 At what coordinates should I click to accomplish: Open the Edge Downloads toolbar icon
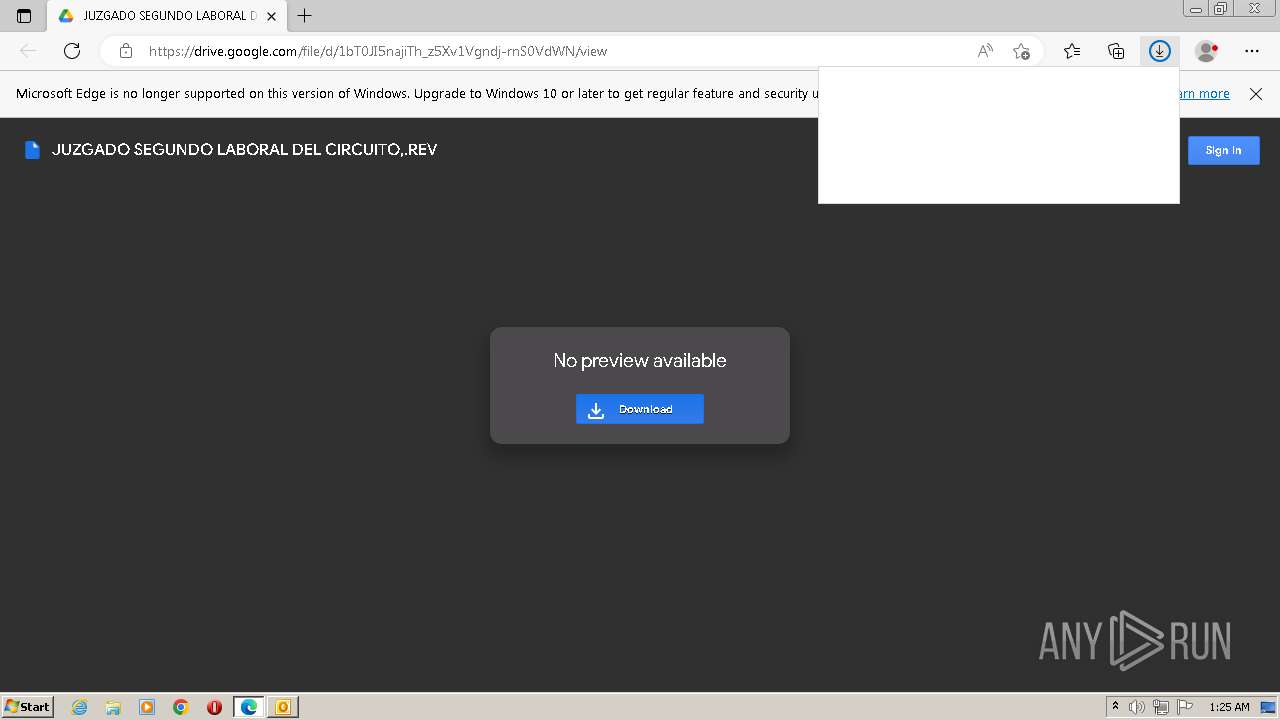1159,51
